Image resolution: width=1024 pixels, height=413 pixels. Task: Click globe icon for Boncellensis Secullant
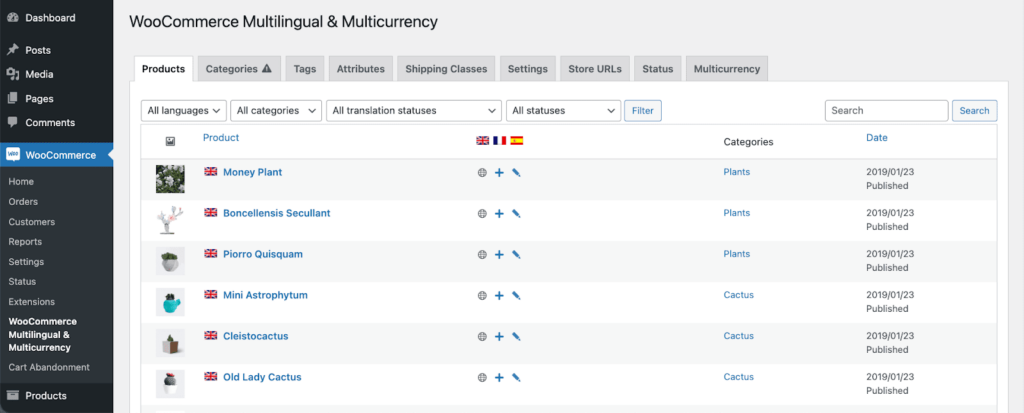pyautogui.click(x=482, y=214)
